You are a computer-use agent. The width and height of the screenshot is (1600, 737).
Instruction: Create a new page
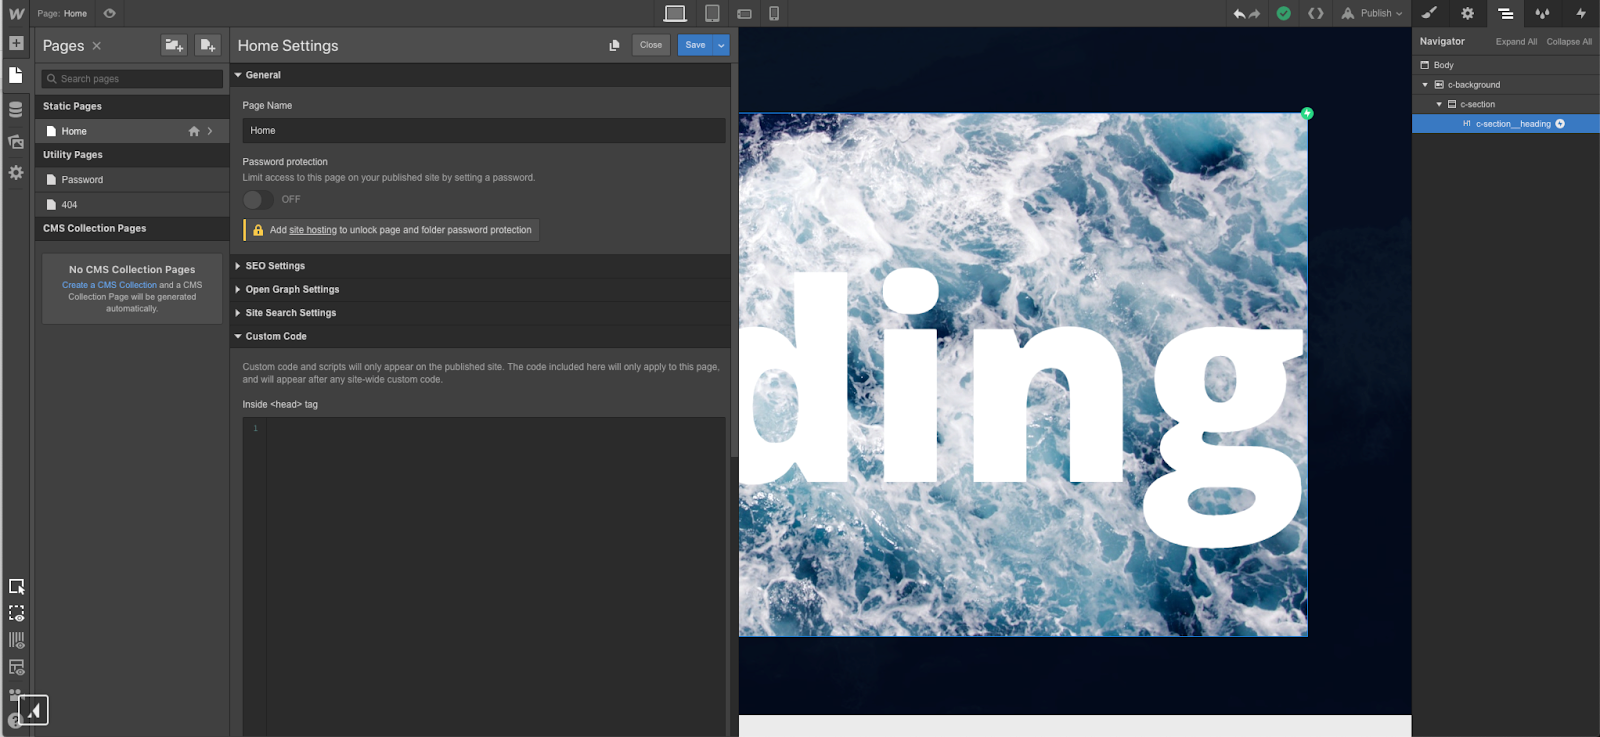207,45
